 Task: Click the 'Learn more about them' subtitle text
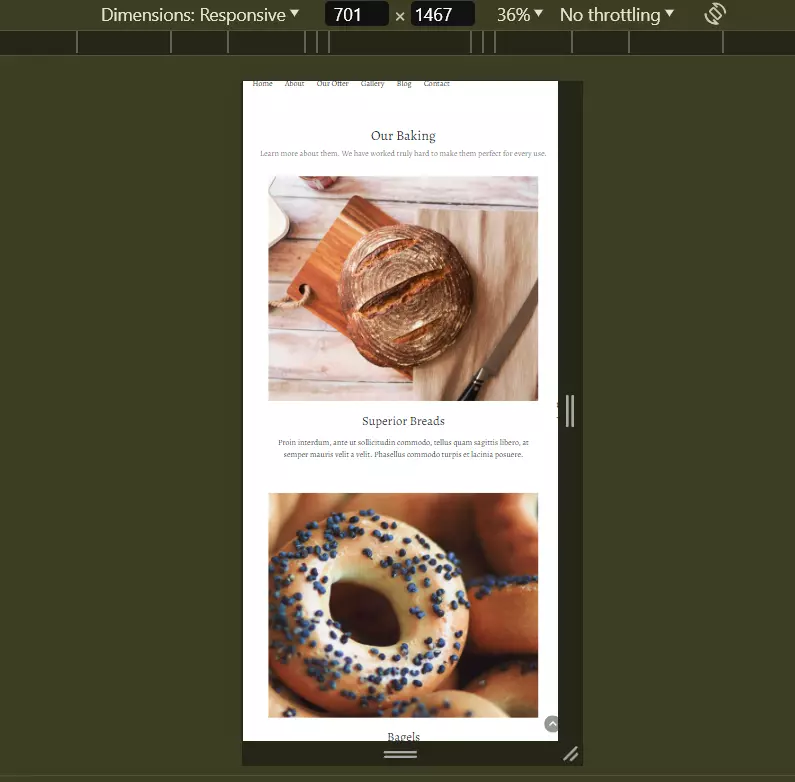[403, 153]
